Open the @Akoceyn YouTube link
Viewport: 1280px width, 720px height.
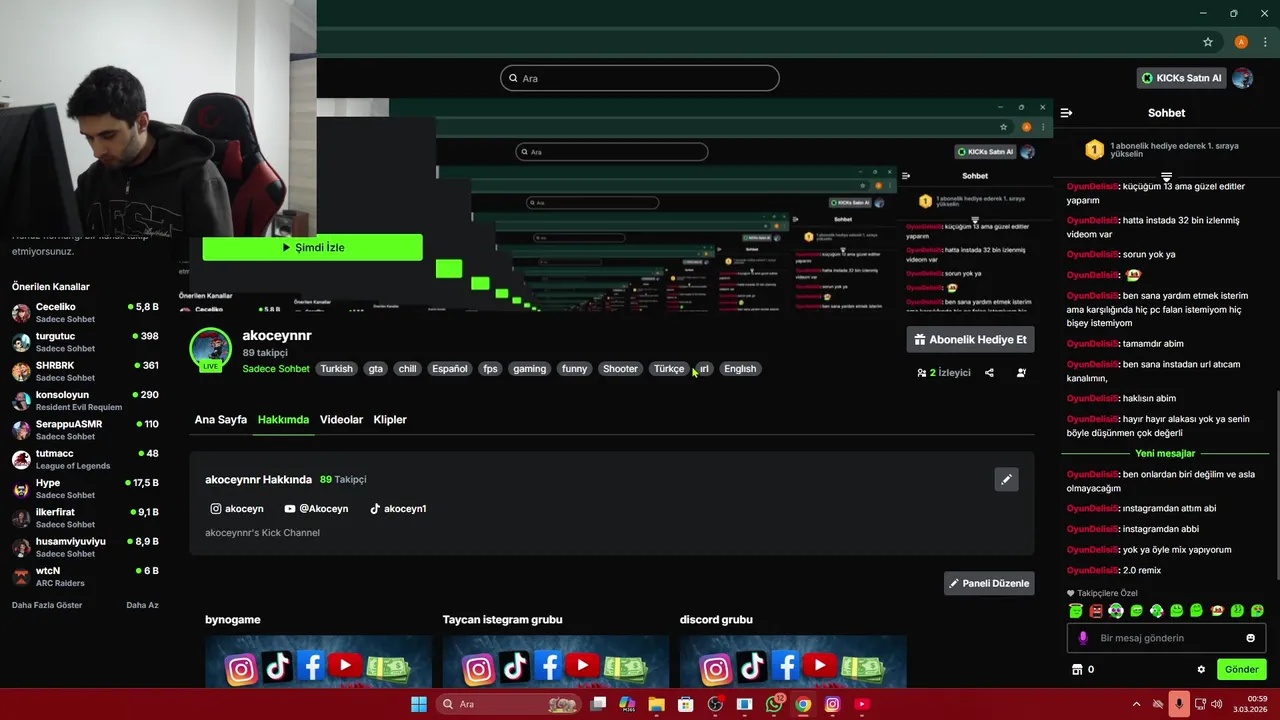coord(316,509)
